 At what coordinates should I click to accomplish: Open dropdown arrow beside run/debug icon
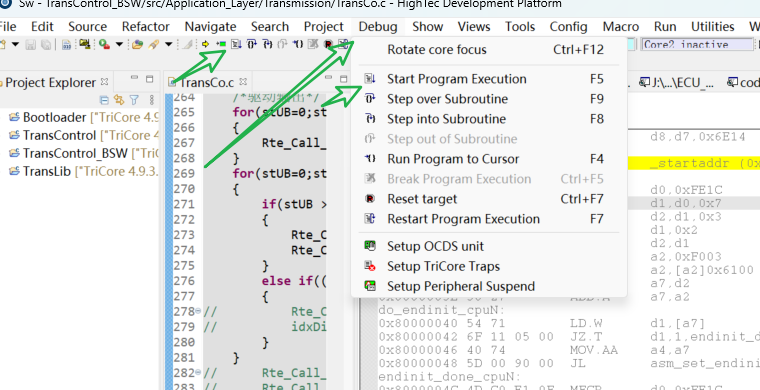(119, 44)
